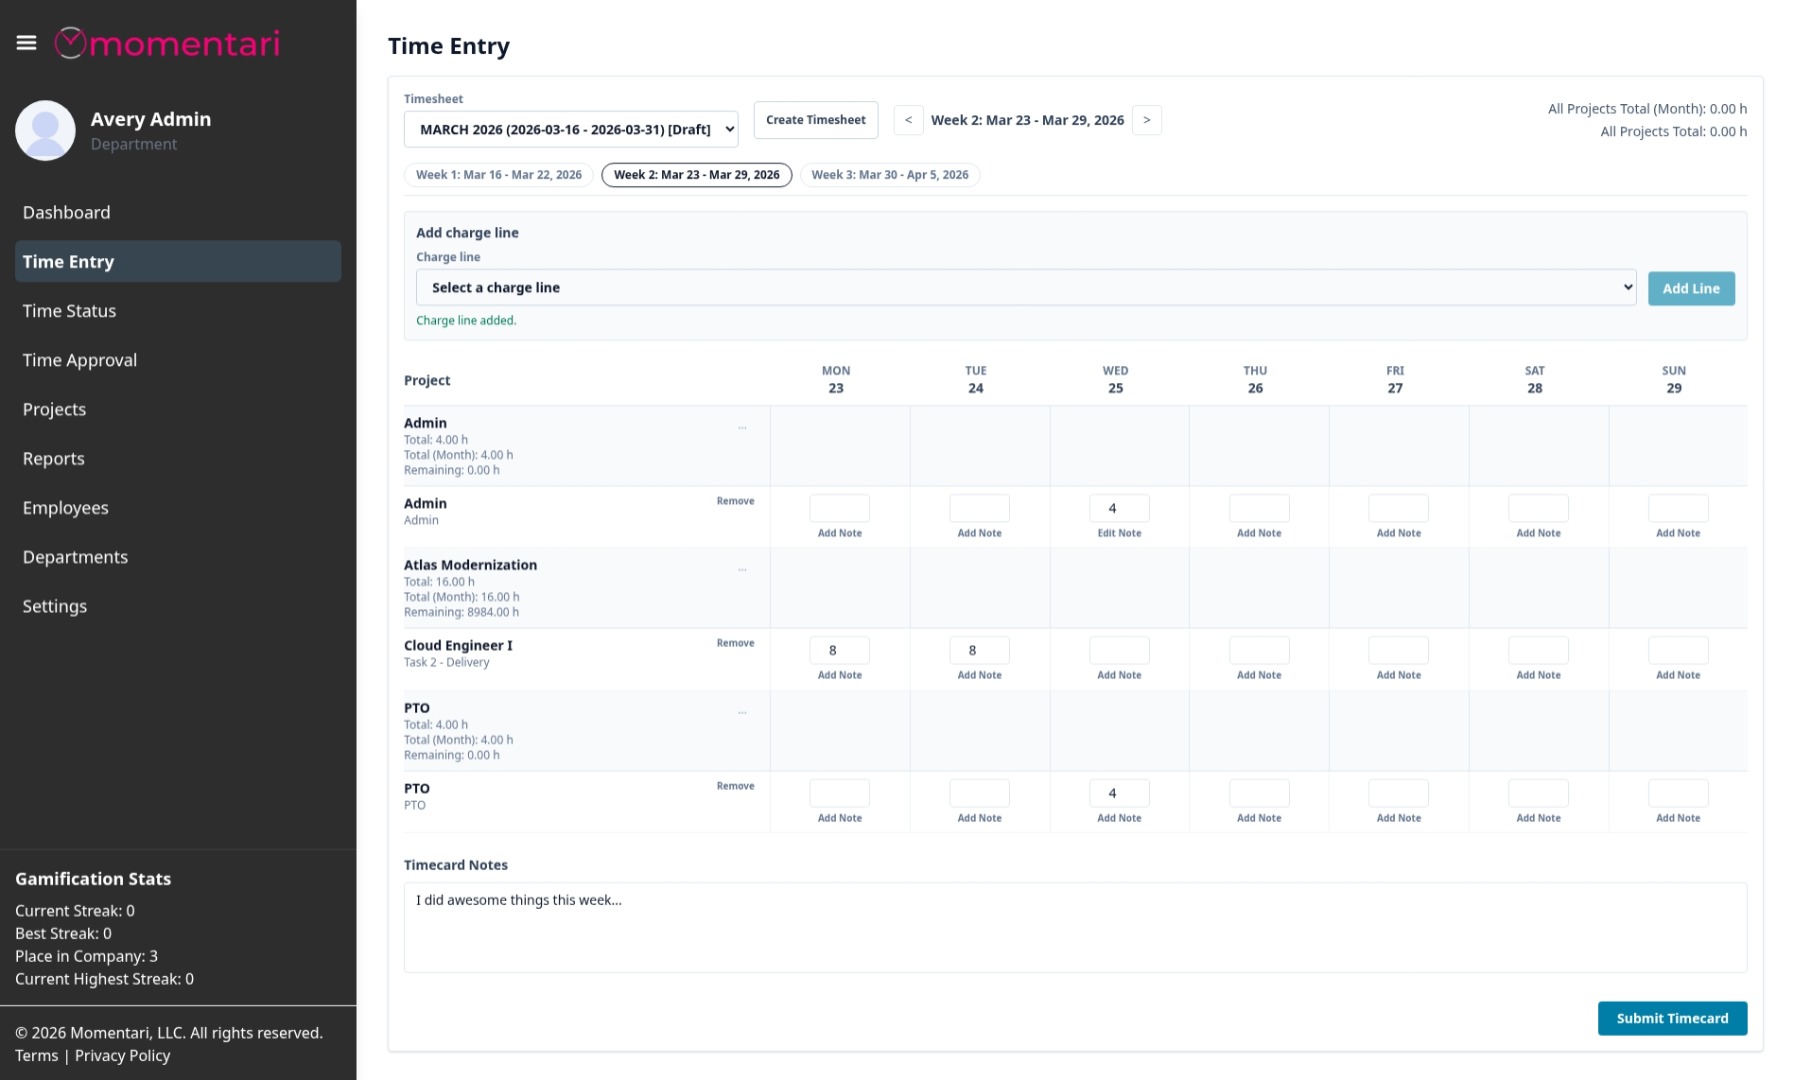Click Avery Admin's avatar picture

click(x=45, y=130)
